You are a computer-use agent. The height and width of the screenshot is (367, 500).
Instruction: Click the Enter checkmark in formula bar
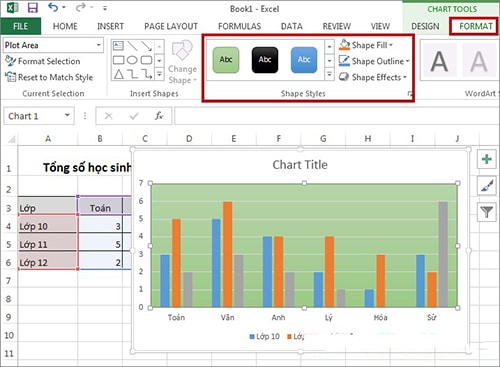(x=134, y=116)
